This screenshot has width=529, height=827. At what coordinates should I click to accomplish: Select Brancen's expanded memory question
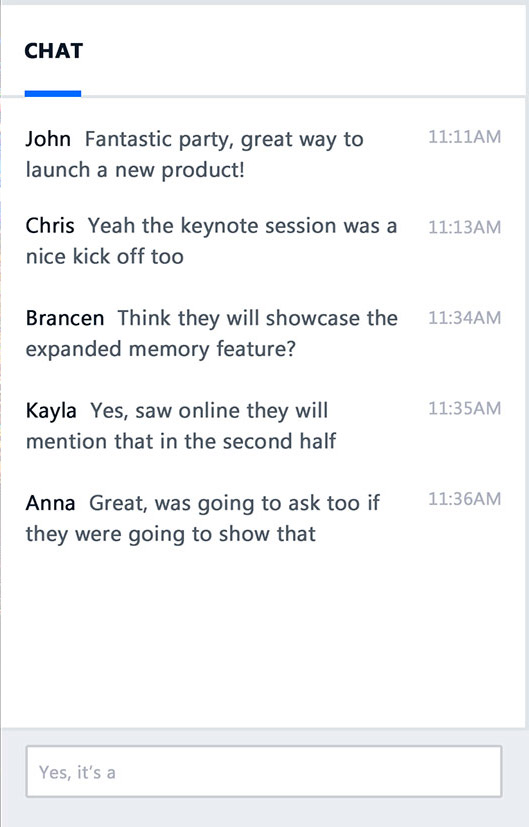(211, 334)
